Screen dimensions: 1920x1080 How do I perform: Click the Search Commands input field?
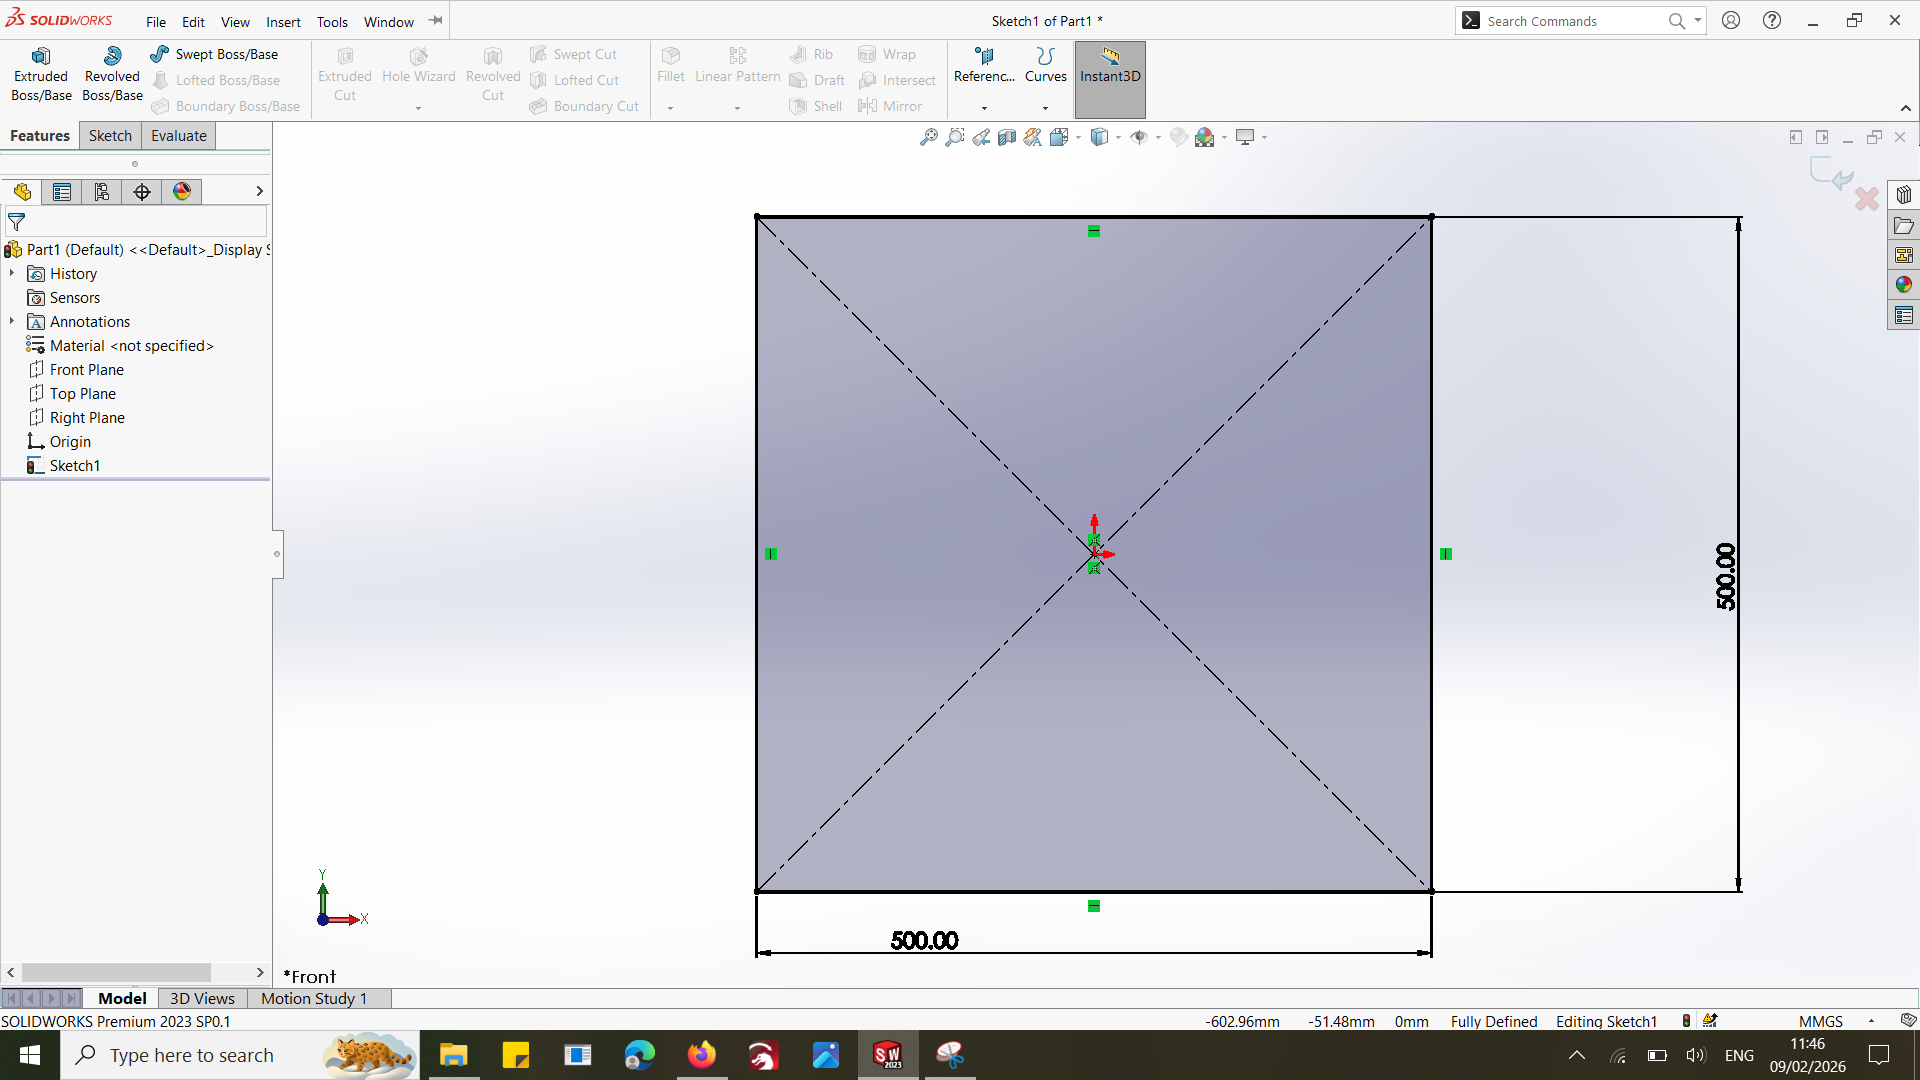pos(1570,21)
